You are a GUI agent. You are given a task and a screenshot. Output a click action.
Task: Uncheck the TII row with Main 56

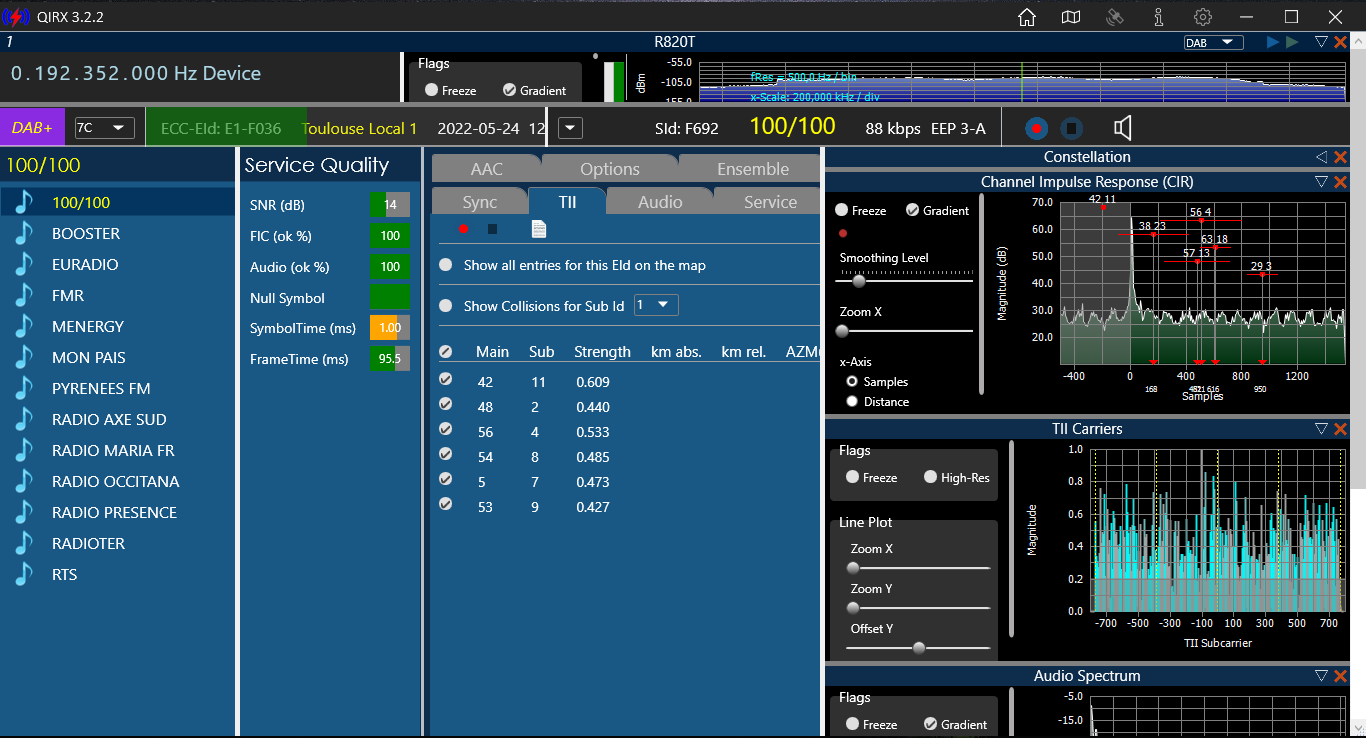coord(446,430)
